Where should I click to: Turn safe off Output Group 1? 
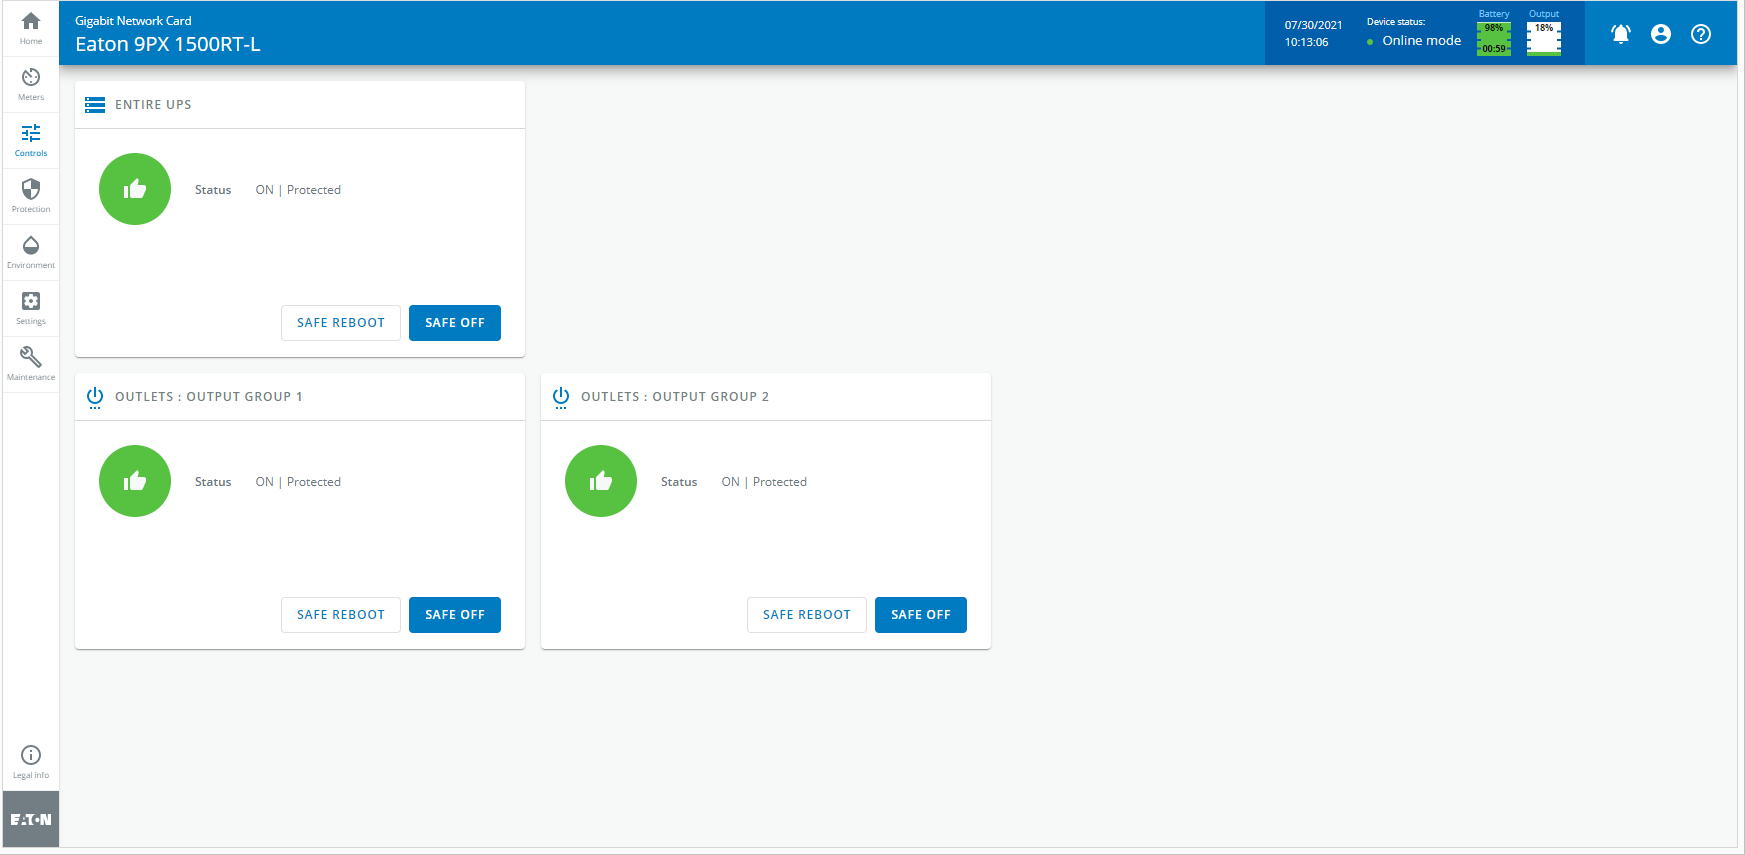[455, 615]
